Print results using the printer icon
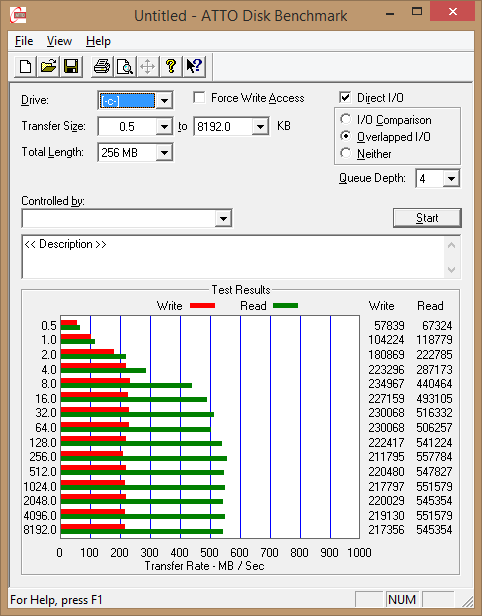The height and width of the screenshot is (616, 482). pos(102,66)
